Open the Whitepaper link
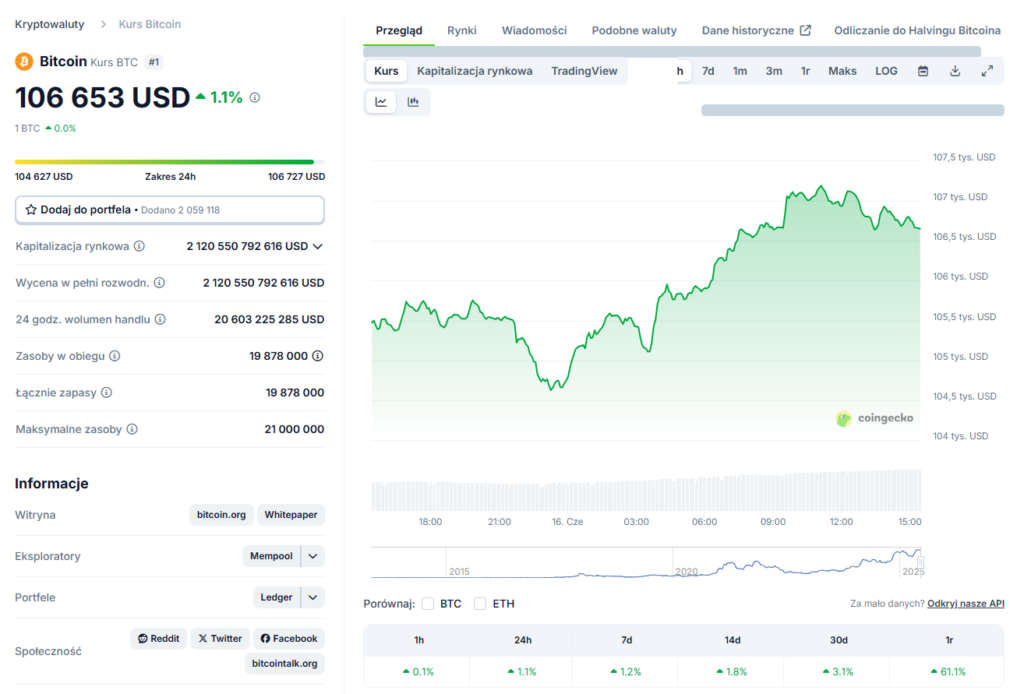The width and height of the screenshot is (1024, 694). point(291,515)
